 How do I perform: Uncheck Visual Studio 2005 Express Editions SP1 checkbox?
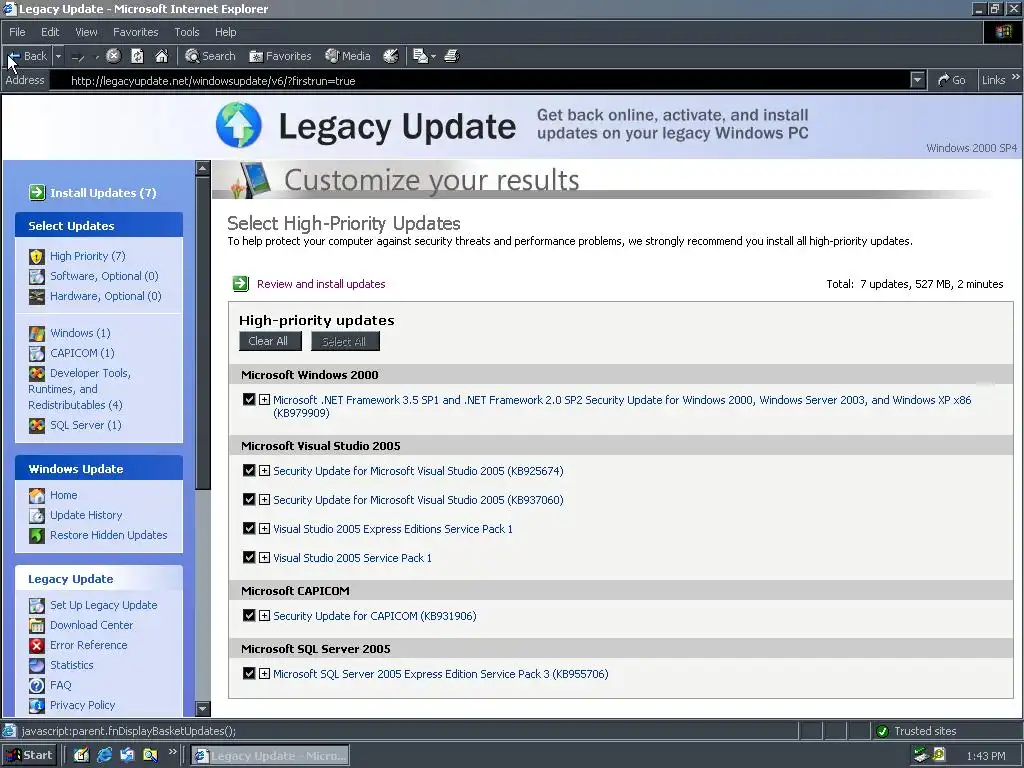click(x=248, y=528)
